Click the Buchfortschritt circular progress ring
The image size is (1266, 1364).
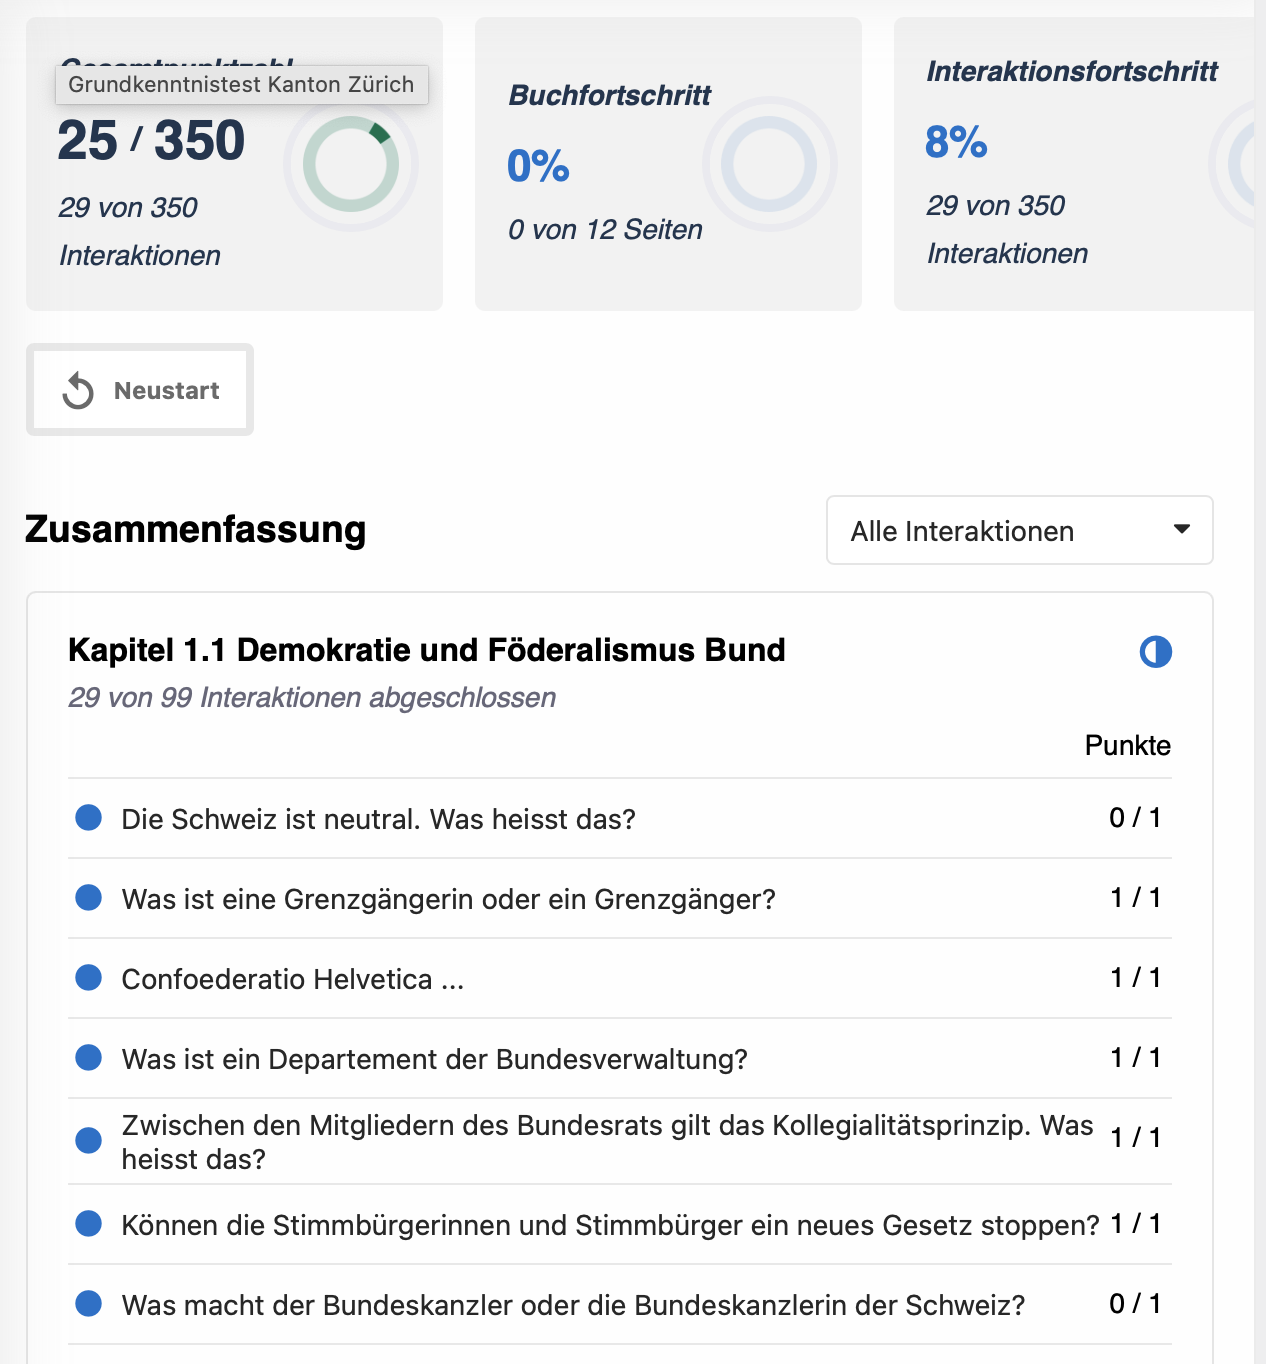pyautogui.click(x=769, y=165)
